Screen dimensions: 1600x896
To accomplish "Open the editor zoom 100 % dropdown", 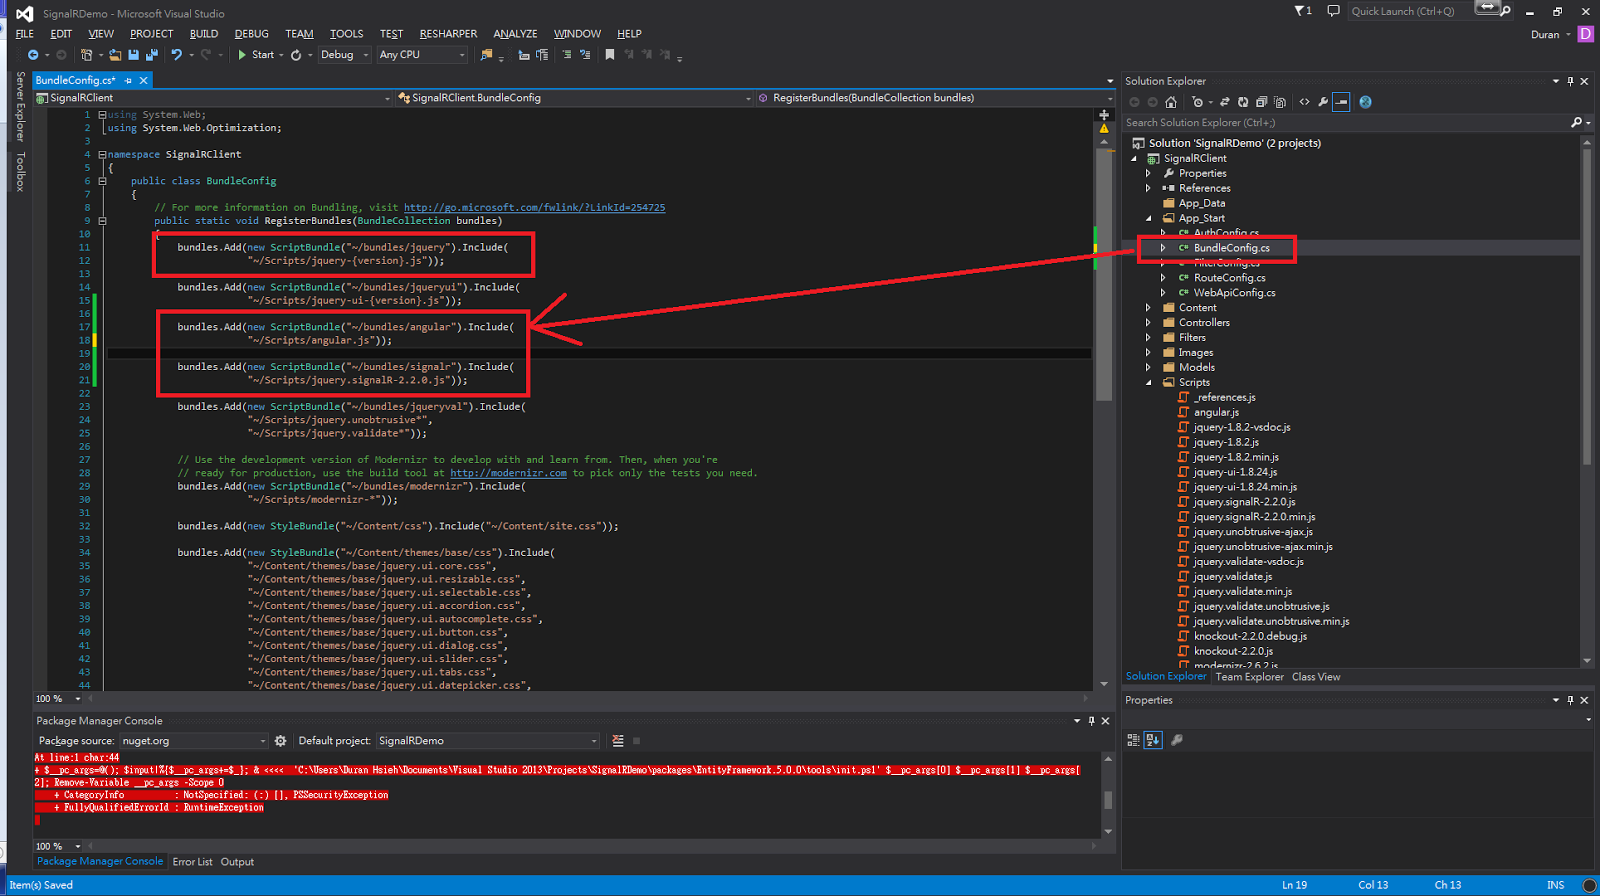I will point(59,699).
